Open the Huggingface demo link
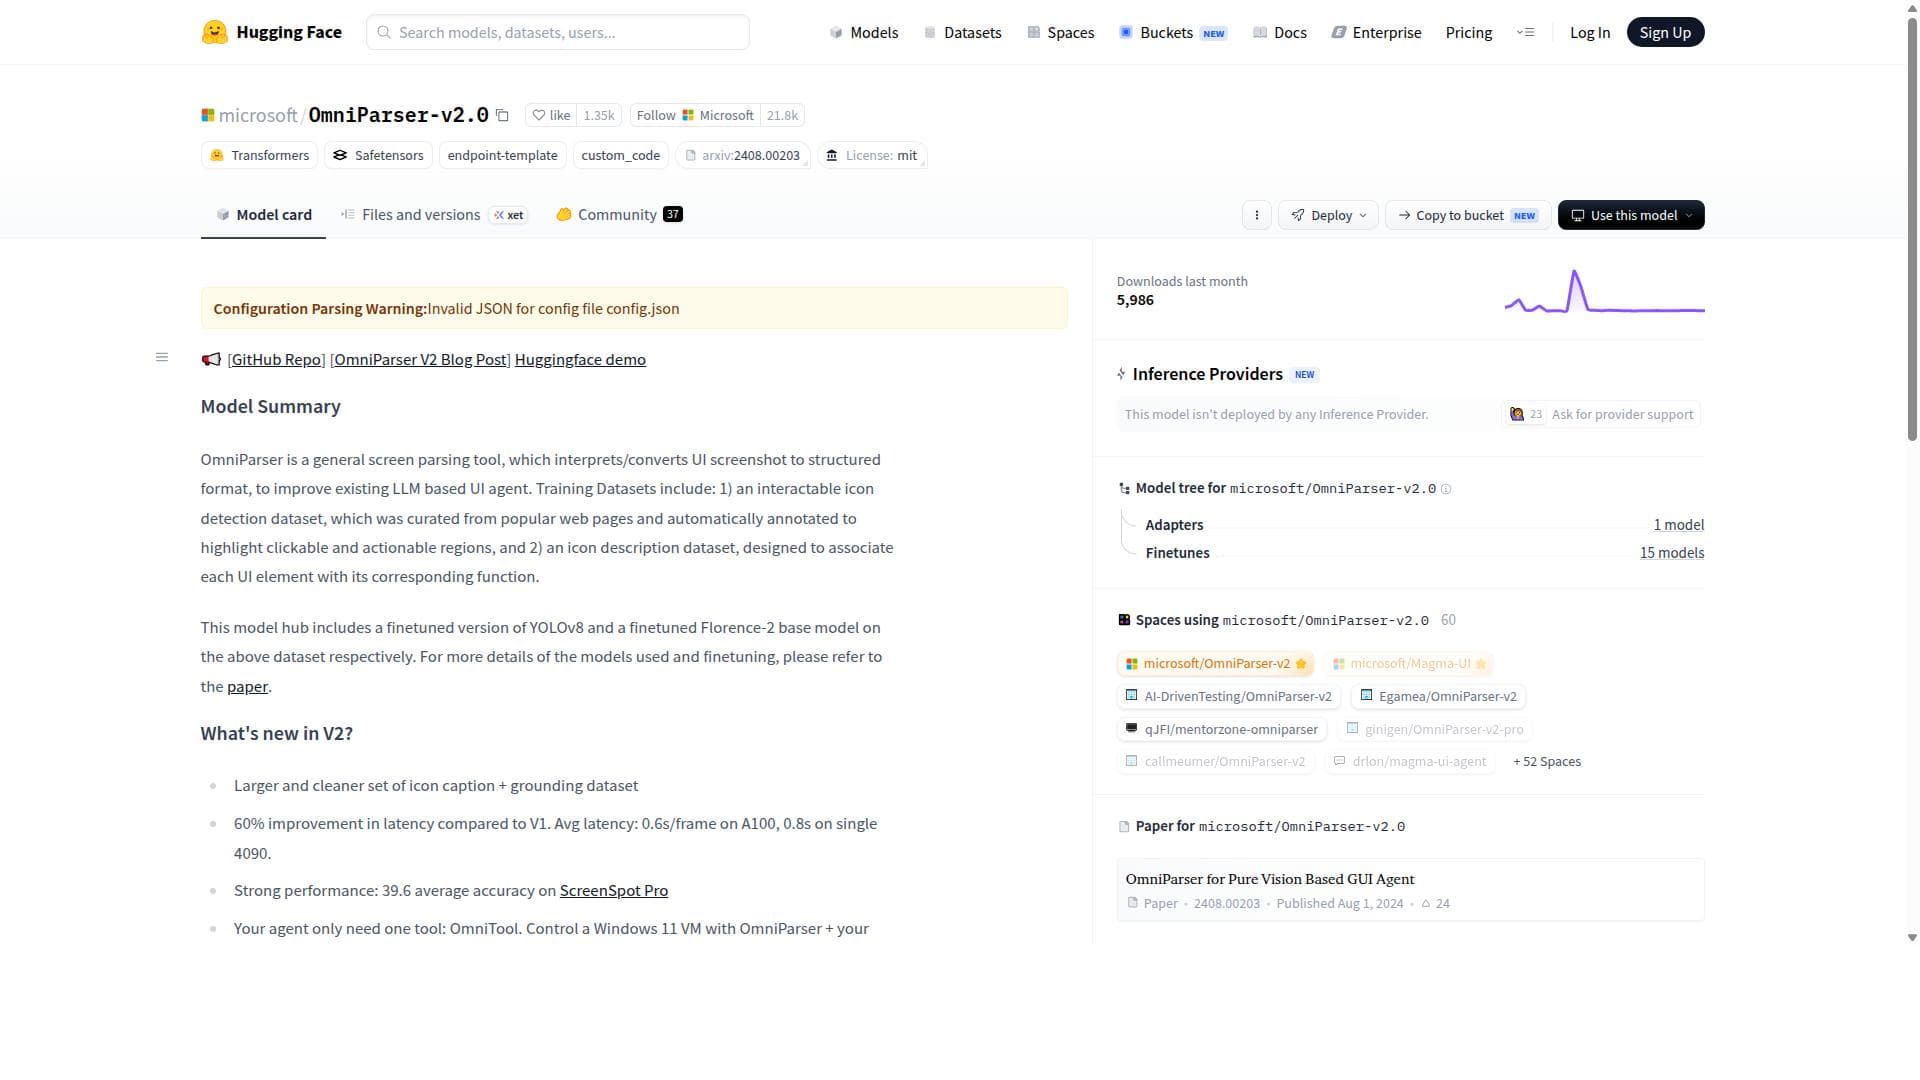 pyautogui.click(x=580, y=360)
